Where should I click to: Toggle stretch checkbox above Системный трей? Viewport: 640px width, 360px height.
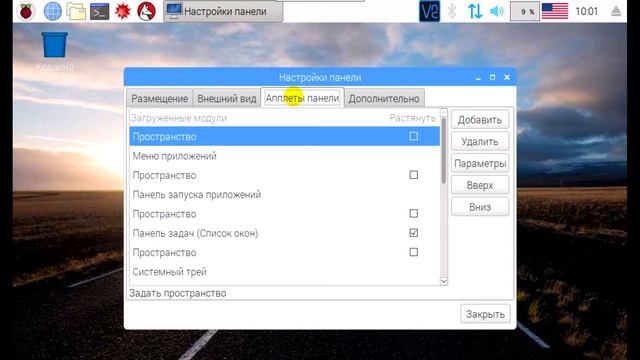pyautogui.click(x=413, y=252)
